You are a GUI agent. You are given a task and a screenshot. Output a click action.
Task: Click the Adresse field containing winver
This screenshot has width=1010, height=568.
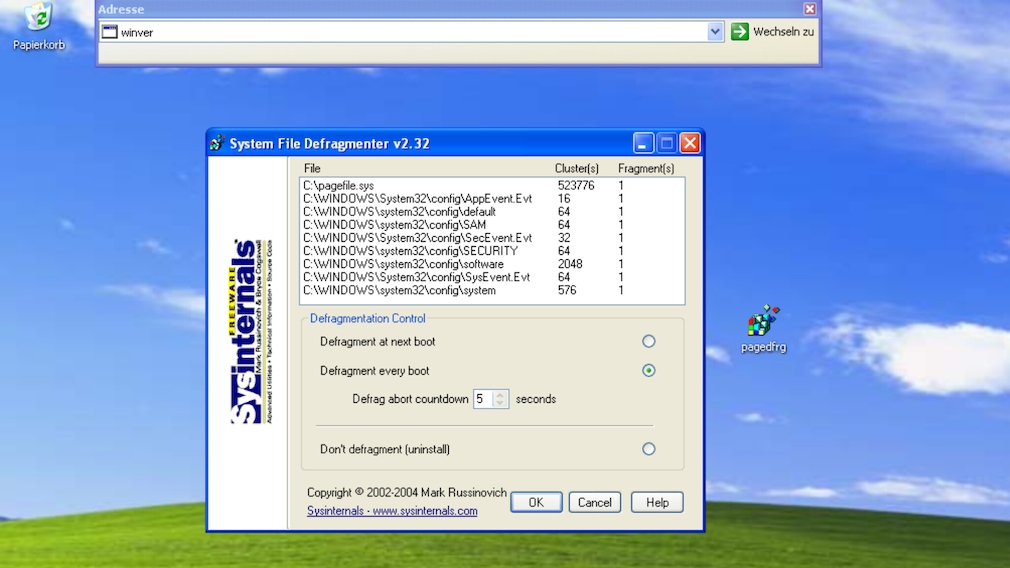[x=412, y=32]
